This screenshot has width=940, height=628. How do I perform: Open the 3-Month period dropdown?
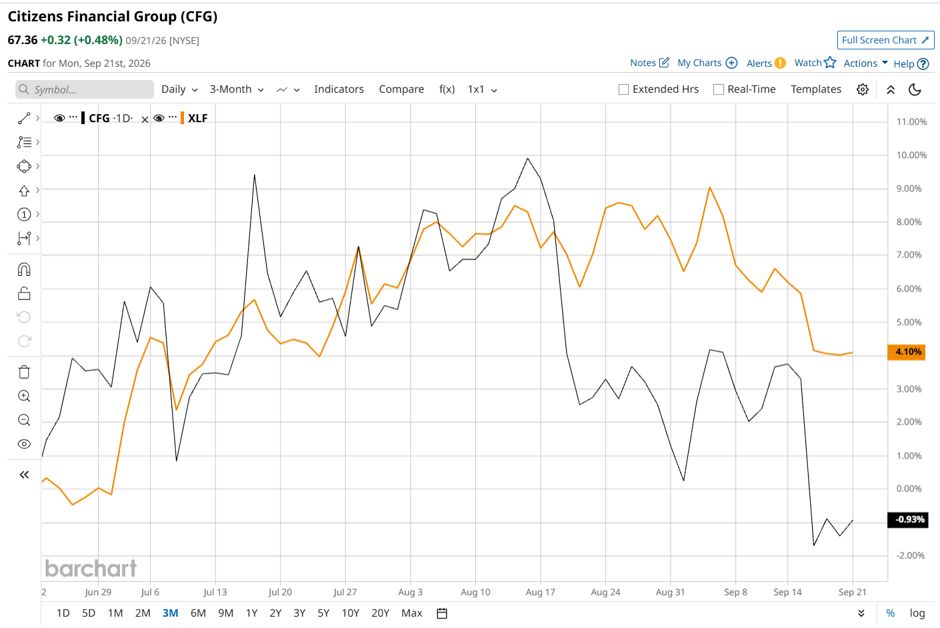[237, 89]
